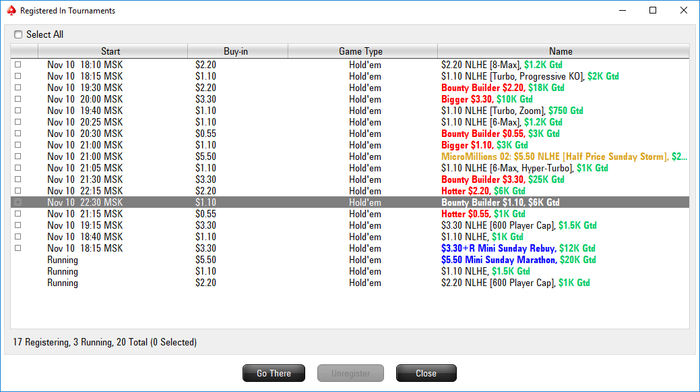Click the 'Nov 10 22:15 MSK' start time
This screenshot has height=392, width=700.
[x=85, y=191]
